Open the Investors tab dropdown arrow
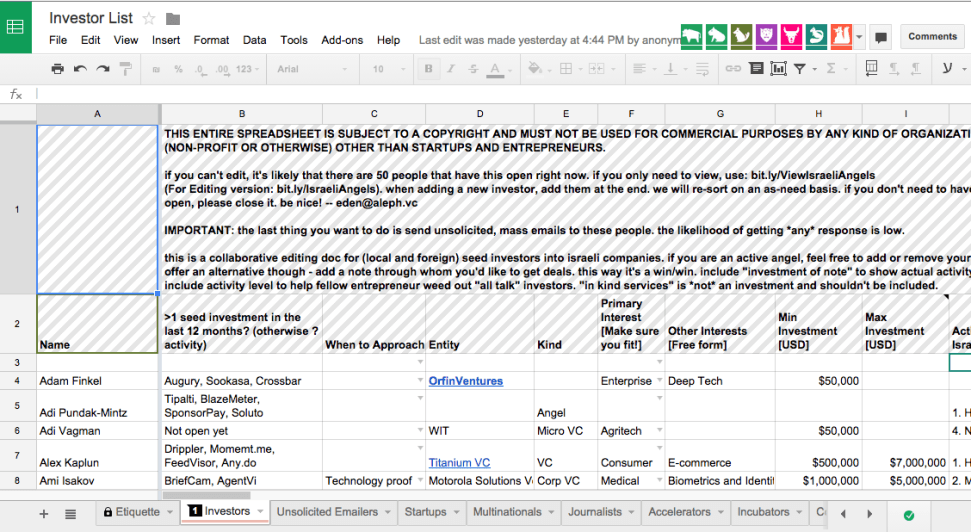This screenshot has height=532, width=971. point(260,512)
